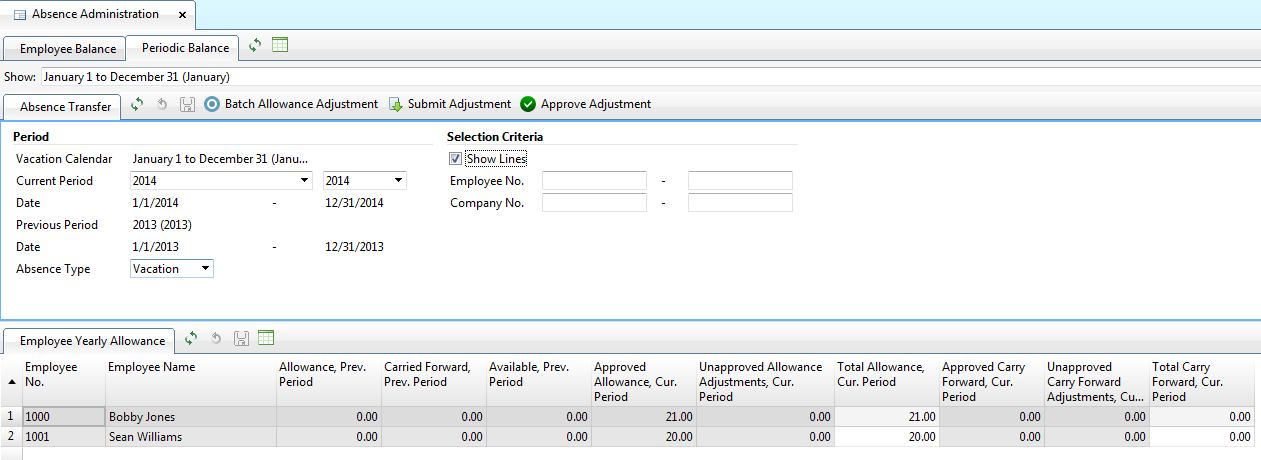Click save icon in Employee Yearly Allowance toolbar
Viewport: 1261px width, 460px height.
pos(241,339)
